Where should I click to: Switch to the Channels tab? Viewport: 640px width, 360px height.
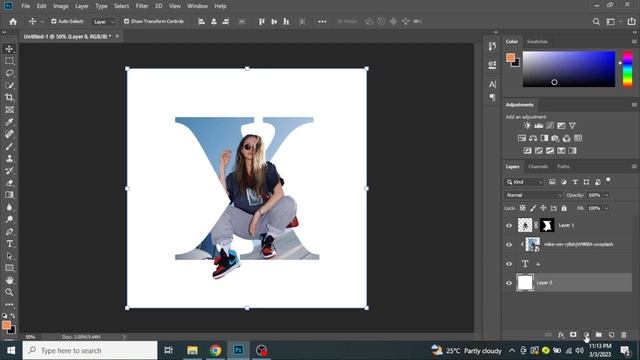tap(538, 167)
